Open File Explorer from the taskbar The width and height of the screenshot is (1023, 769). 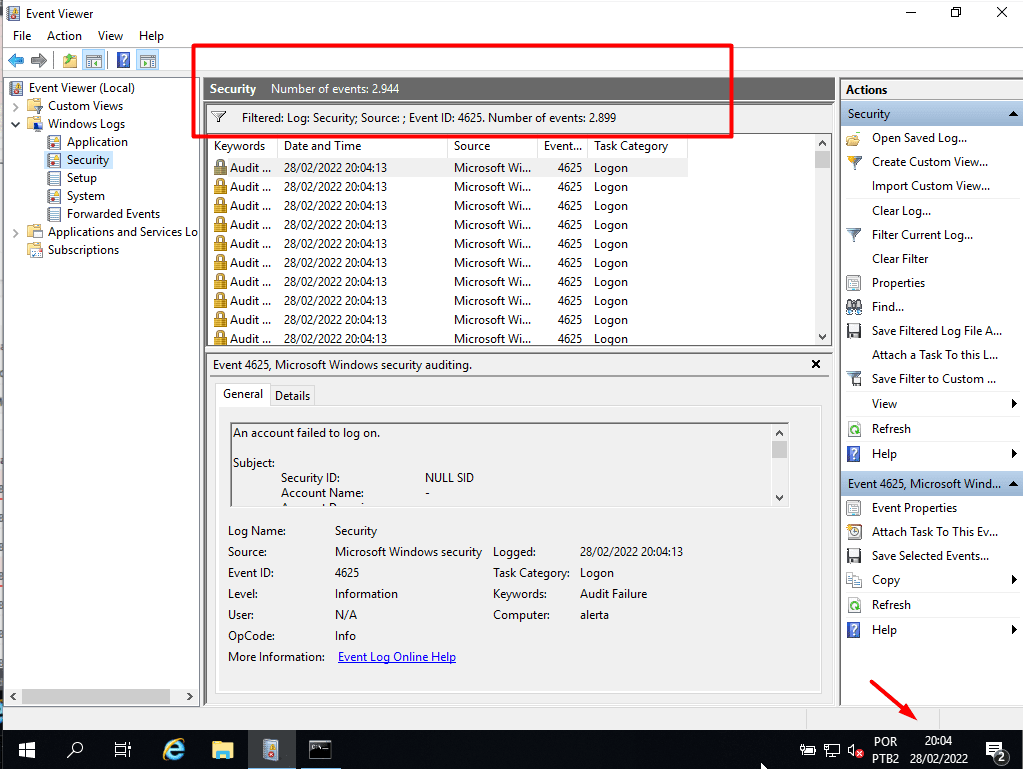(x=222, y=749)
